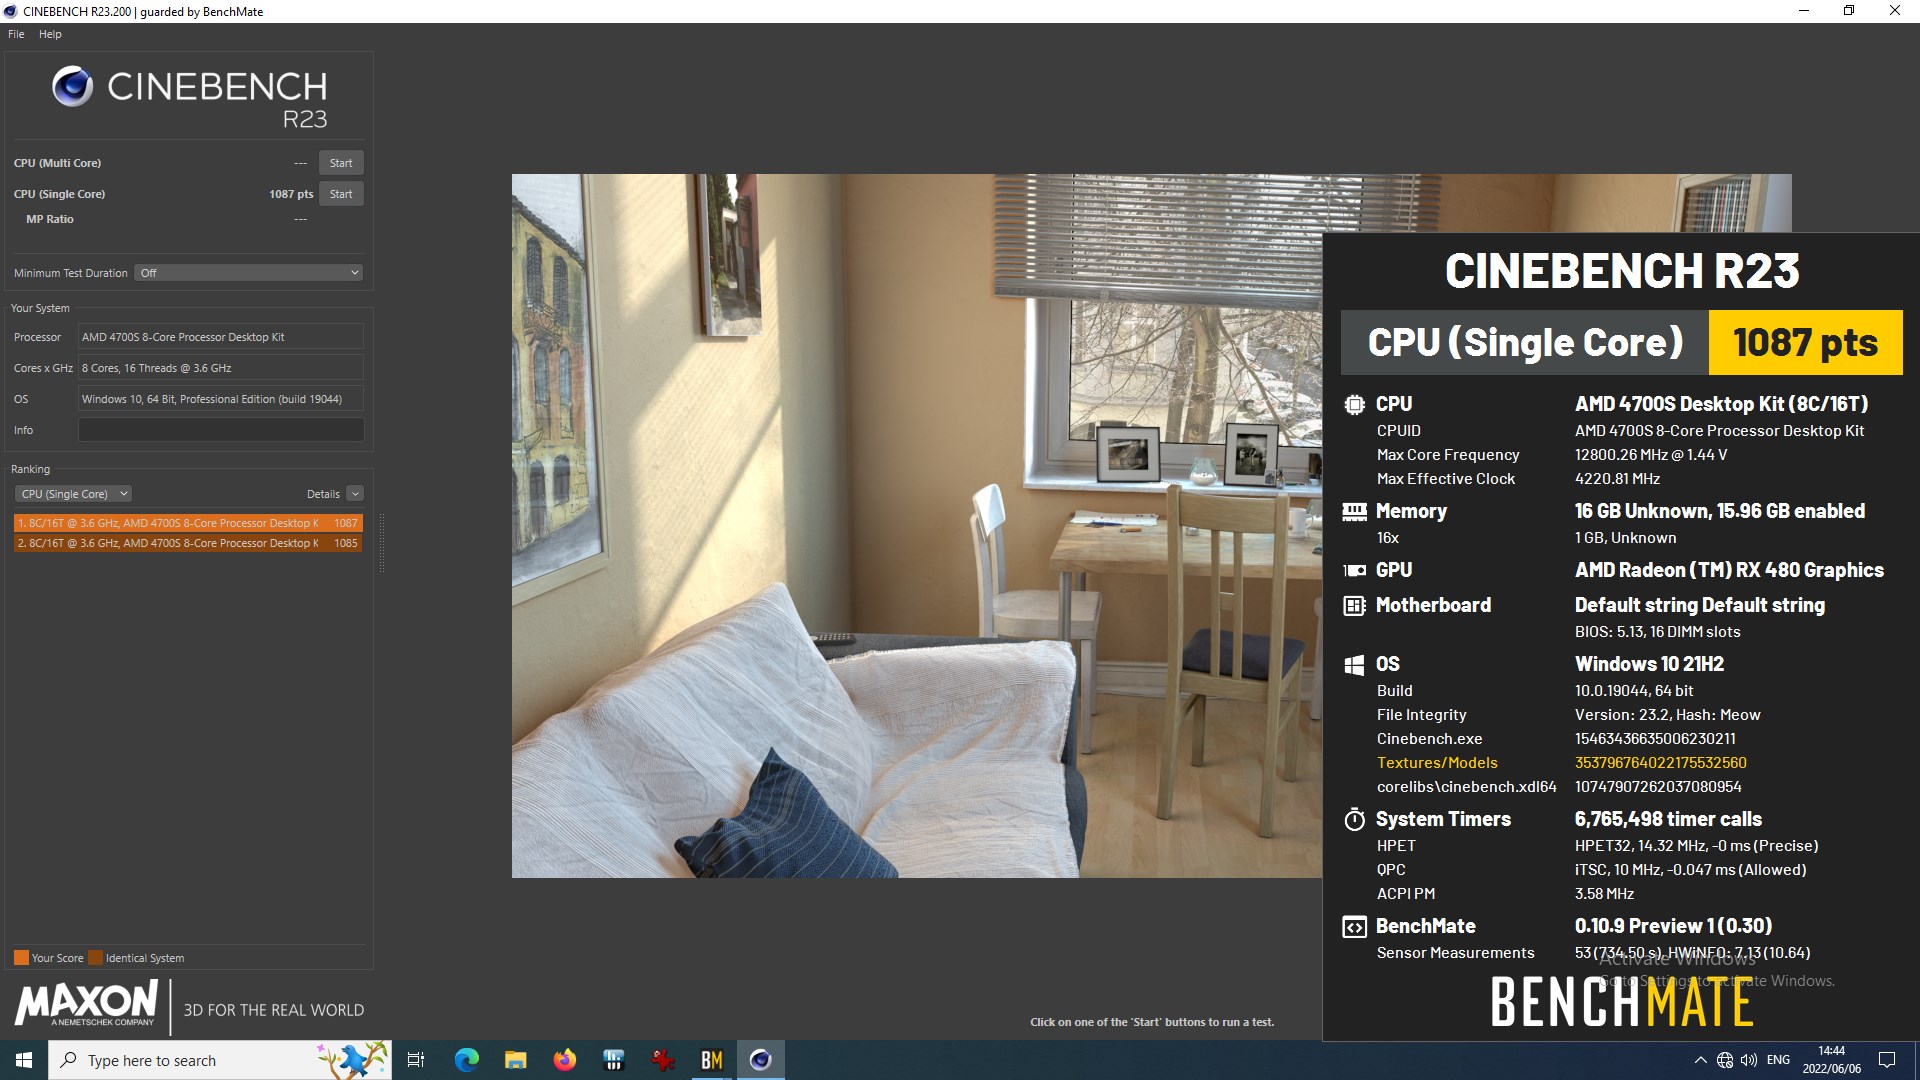Click the Identical System brown swatch
The height and width of the screenshot is (1080, 1920).
coord(95,958)
